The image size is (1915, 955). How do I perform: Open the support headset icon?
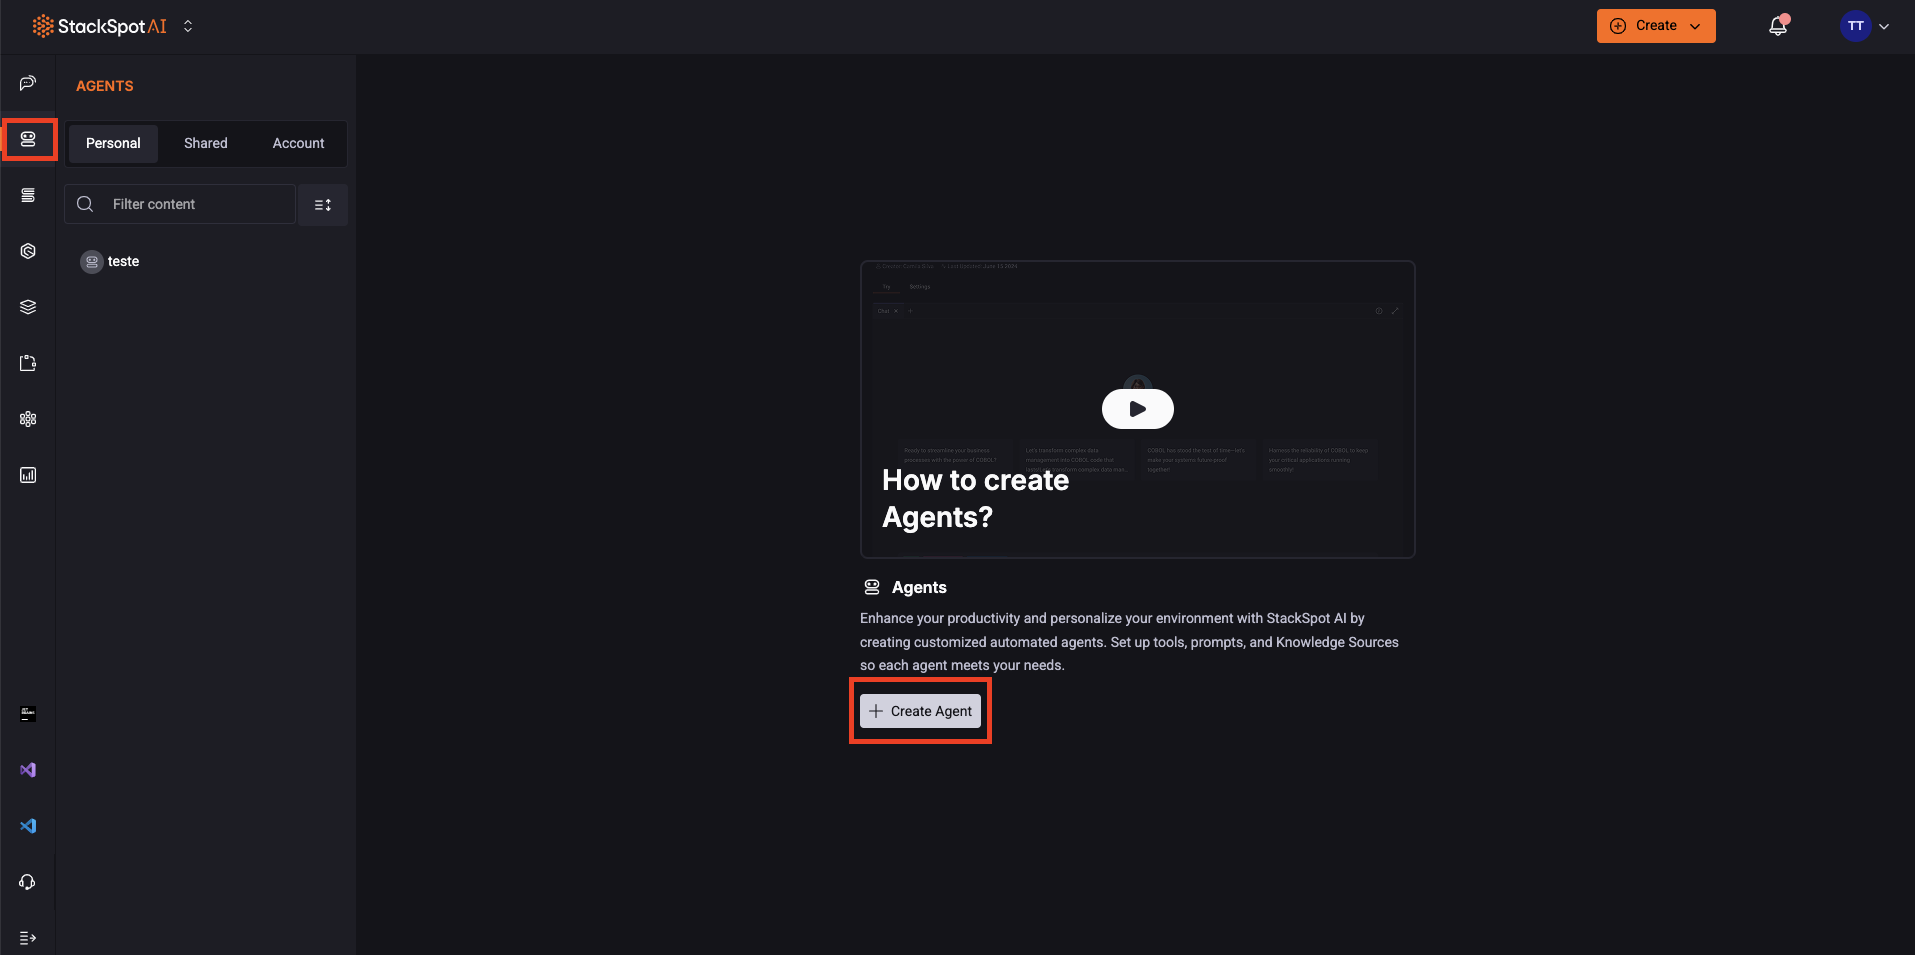pos(27,882)
